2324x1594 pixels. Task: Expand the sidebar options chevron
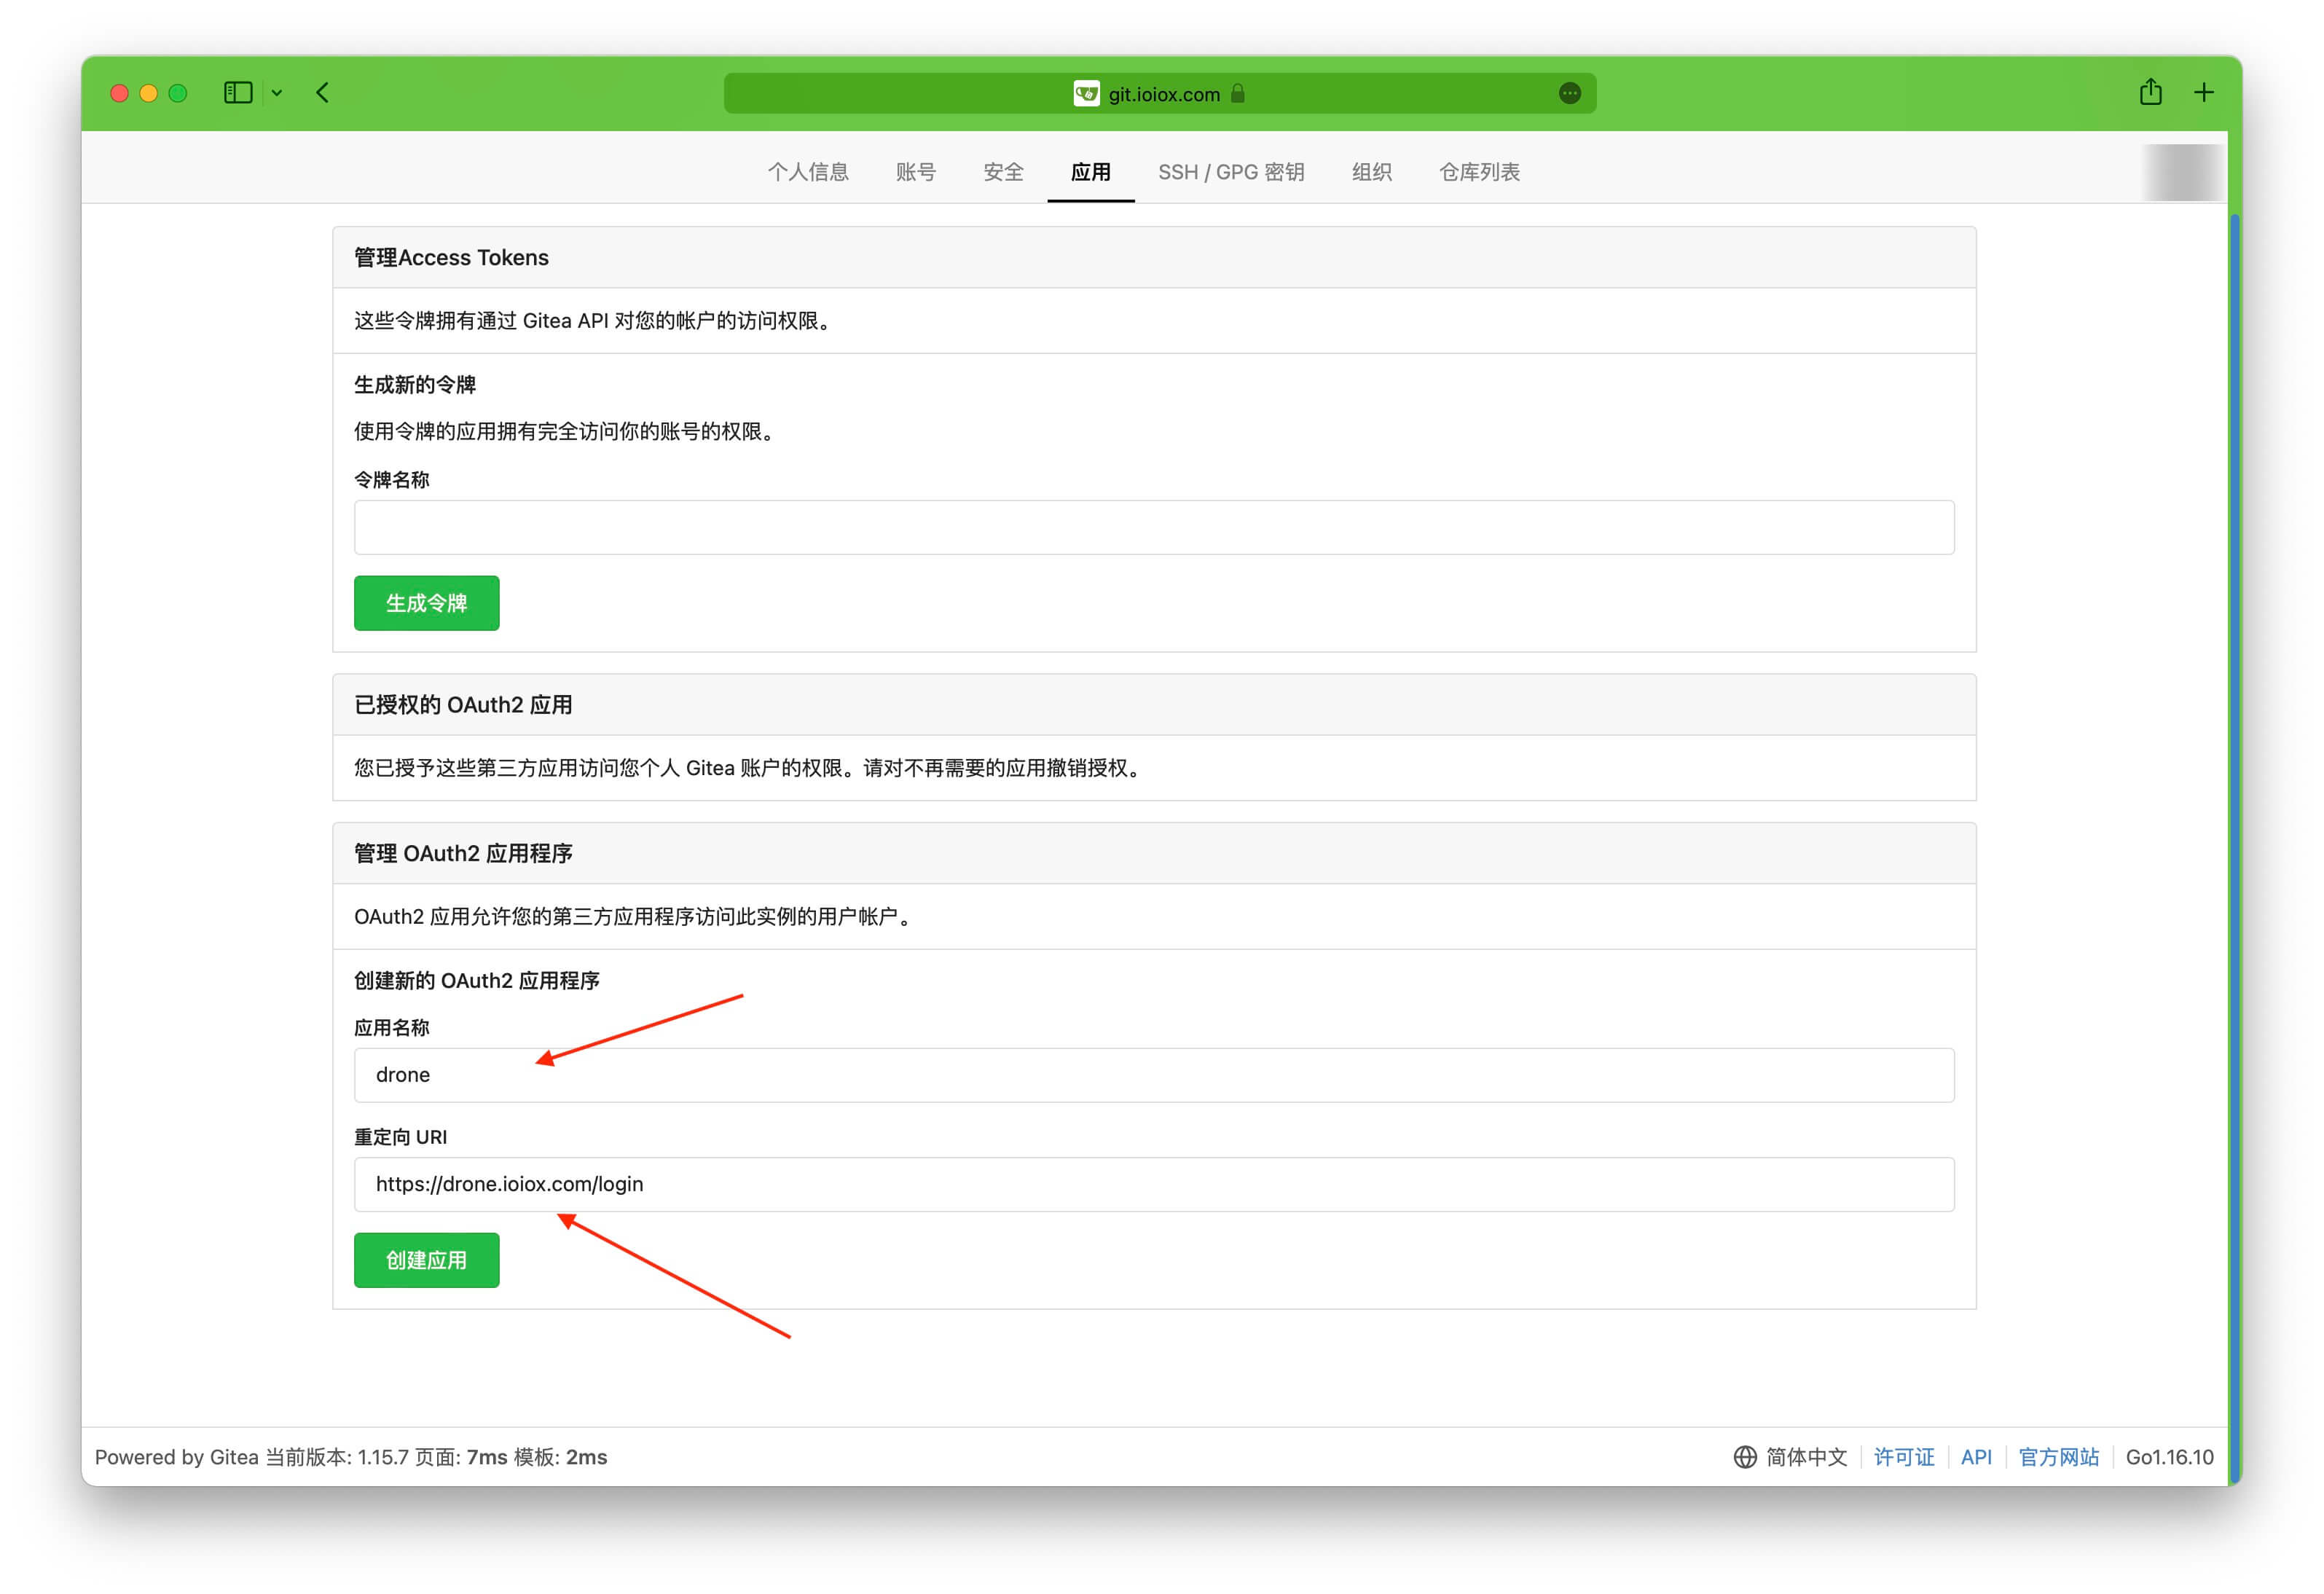click(277, 93)
